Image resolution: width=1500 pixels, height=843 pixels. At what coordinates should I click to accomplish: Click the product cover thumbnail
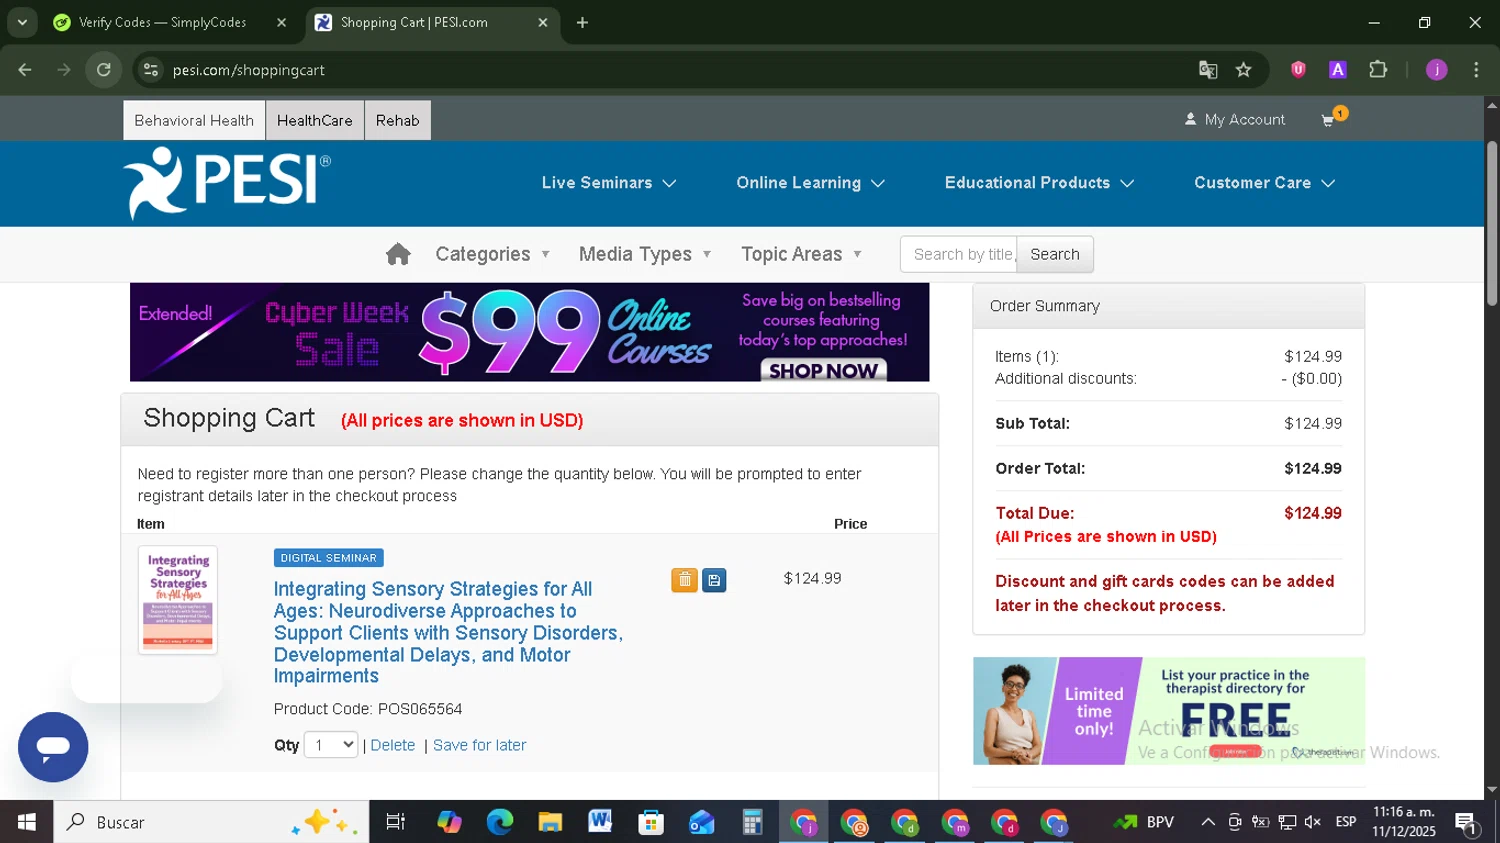pos(178,600)
